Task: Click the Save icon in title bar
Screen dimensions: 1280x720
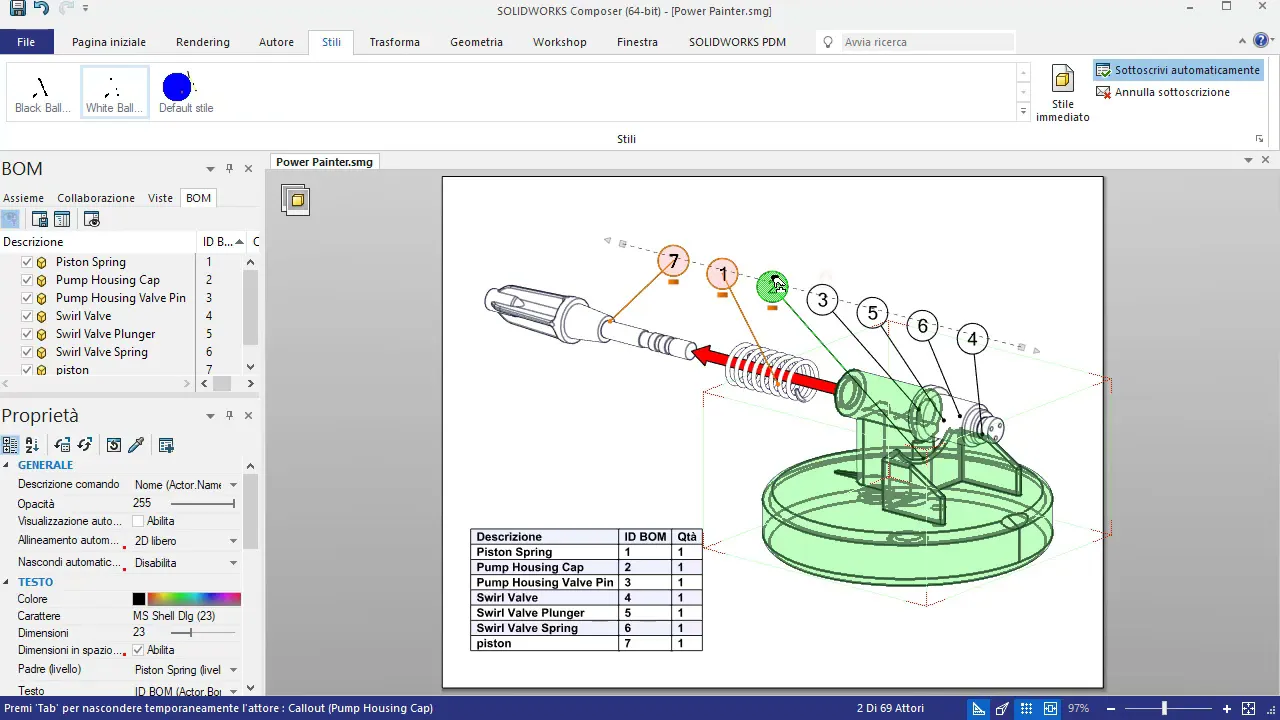Action: tap(18, 9)
